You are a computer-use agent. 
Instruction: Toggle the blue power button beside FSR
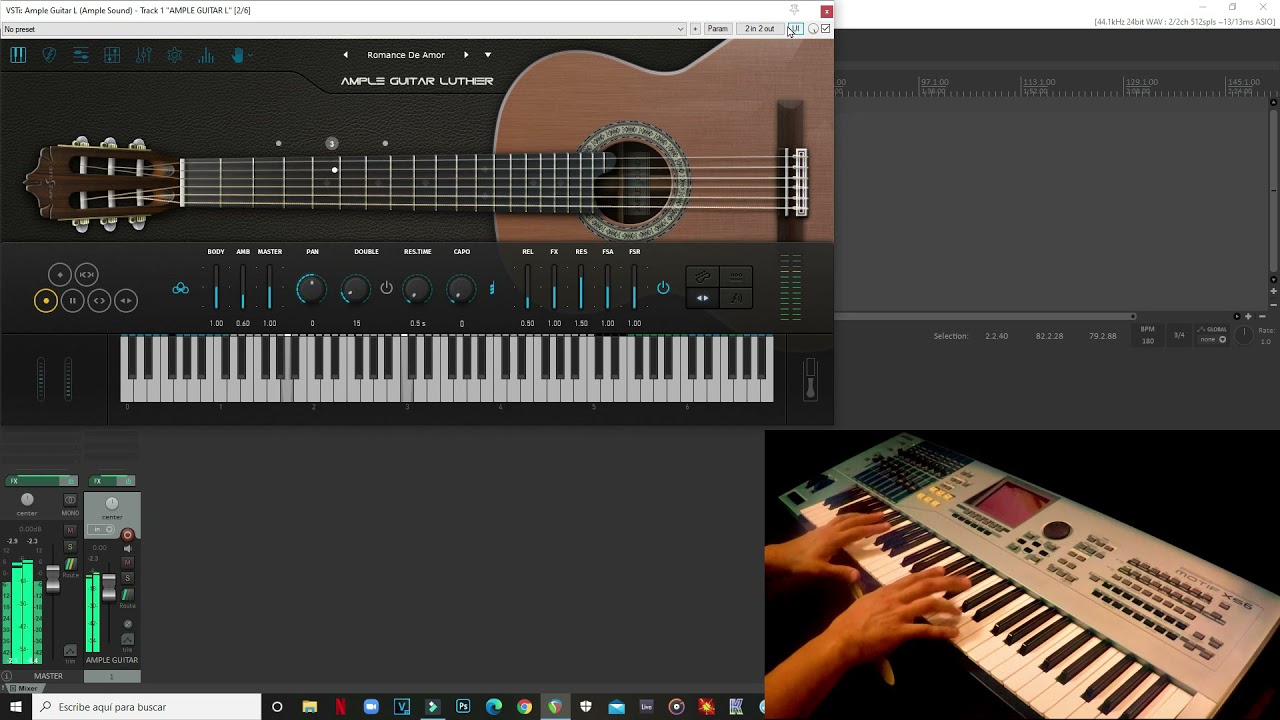pos(663,288)
